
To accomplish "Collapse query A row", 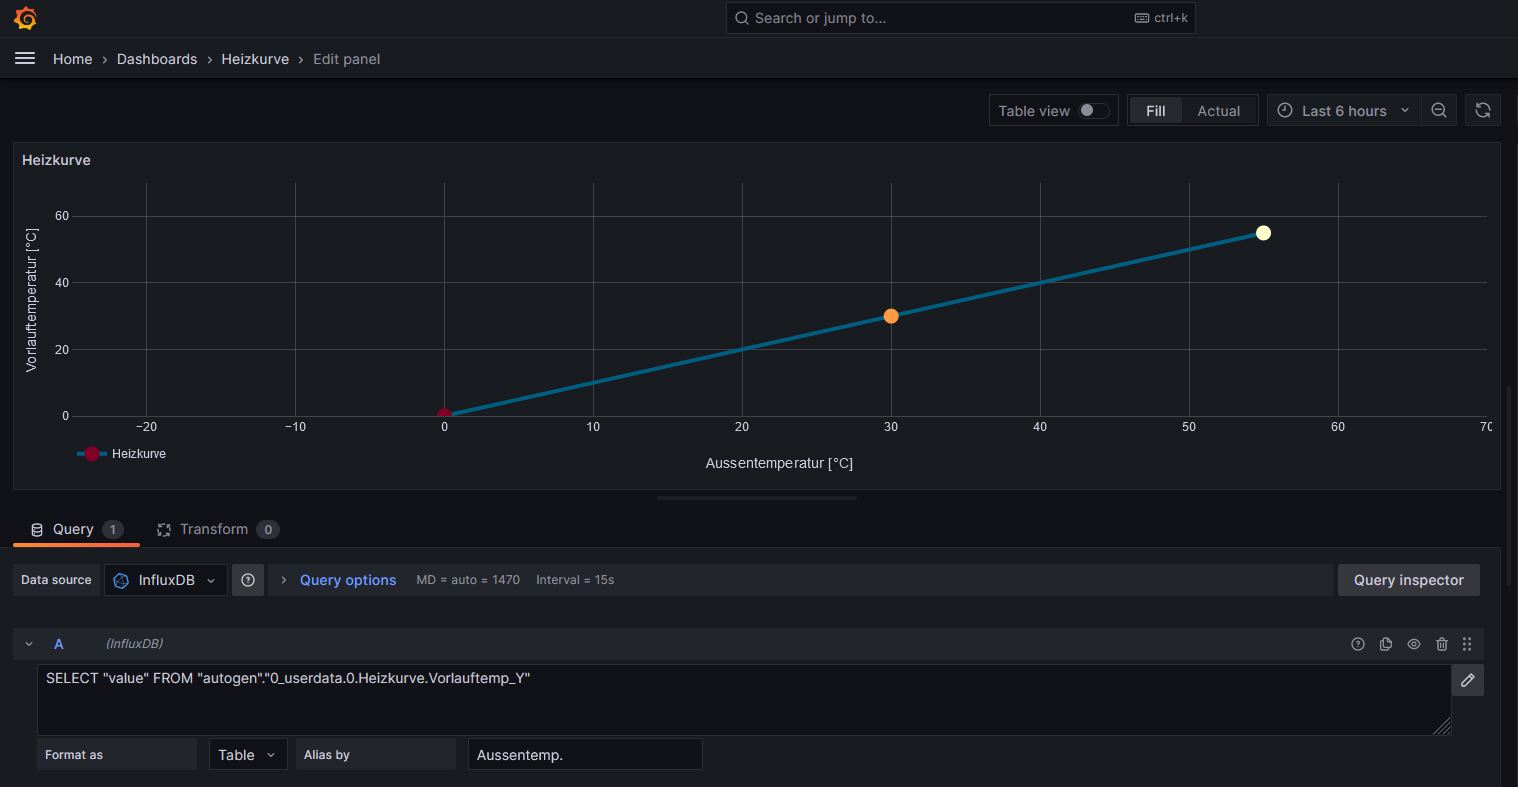I will (x=29, y=644).
